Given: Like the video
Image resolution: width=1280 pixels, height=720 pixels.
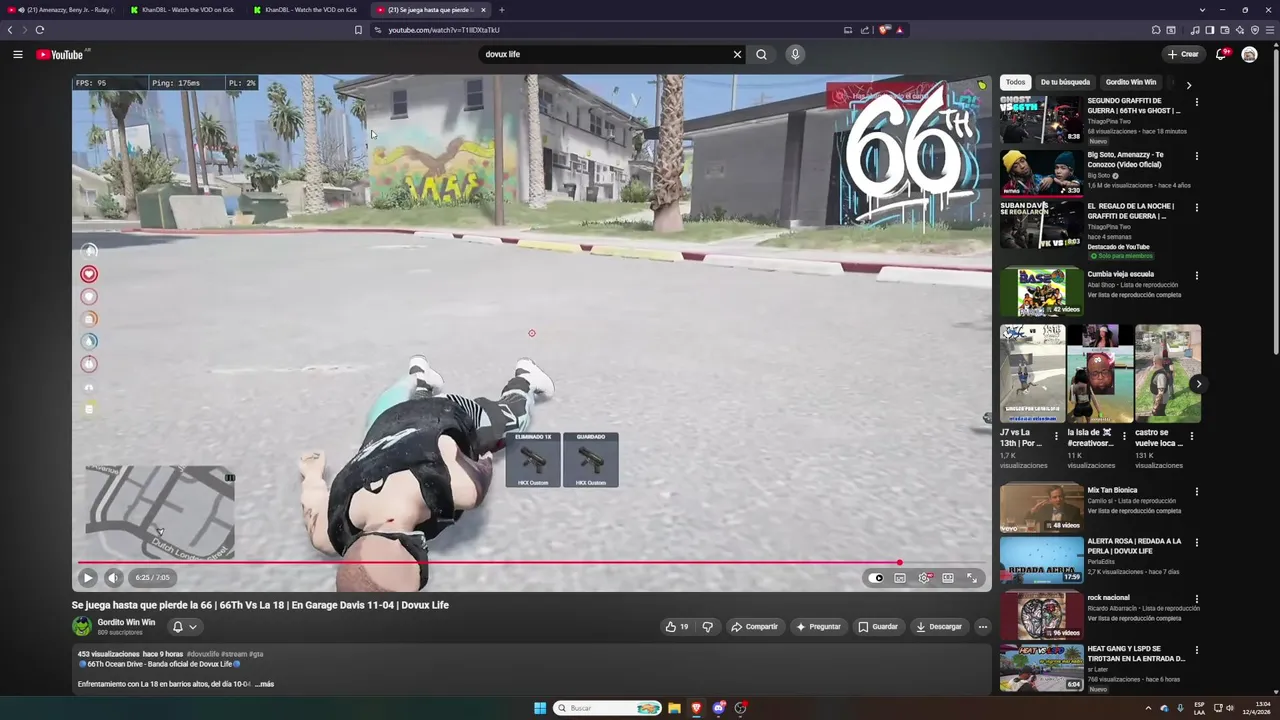Looking at the screenshot, I should coord(677,627).
